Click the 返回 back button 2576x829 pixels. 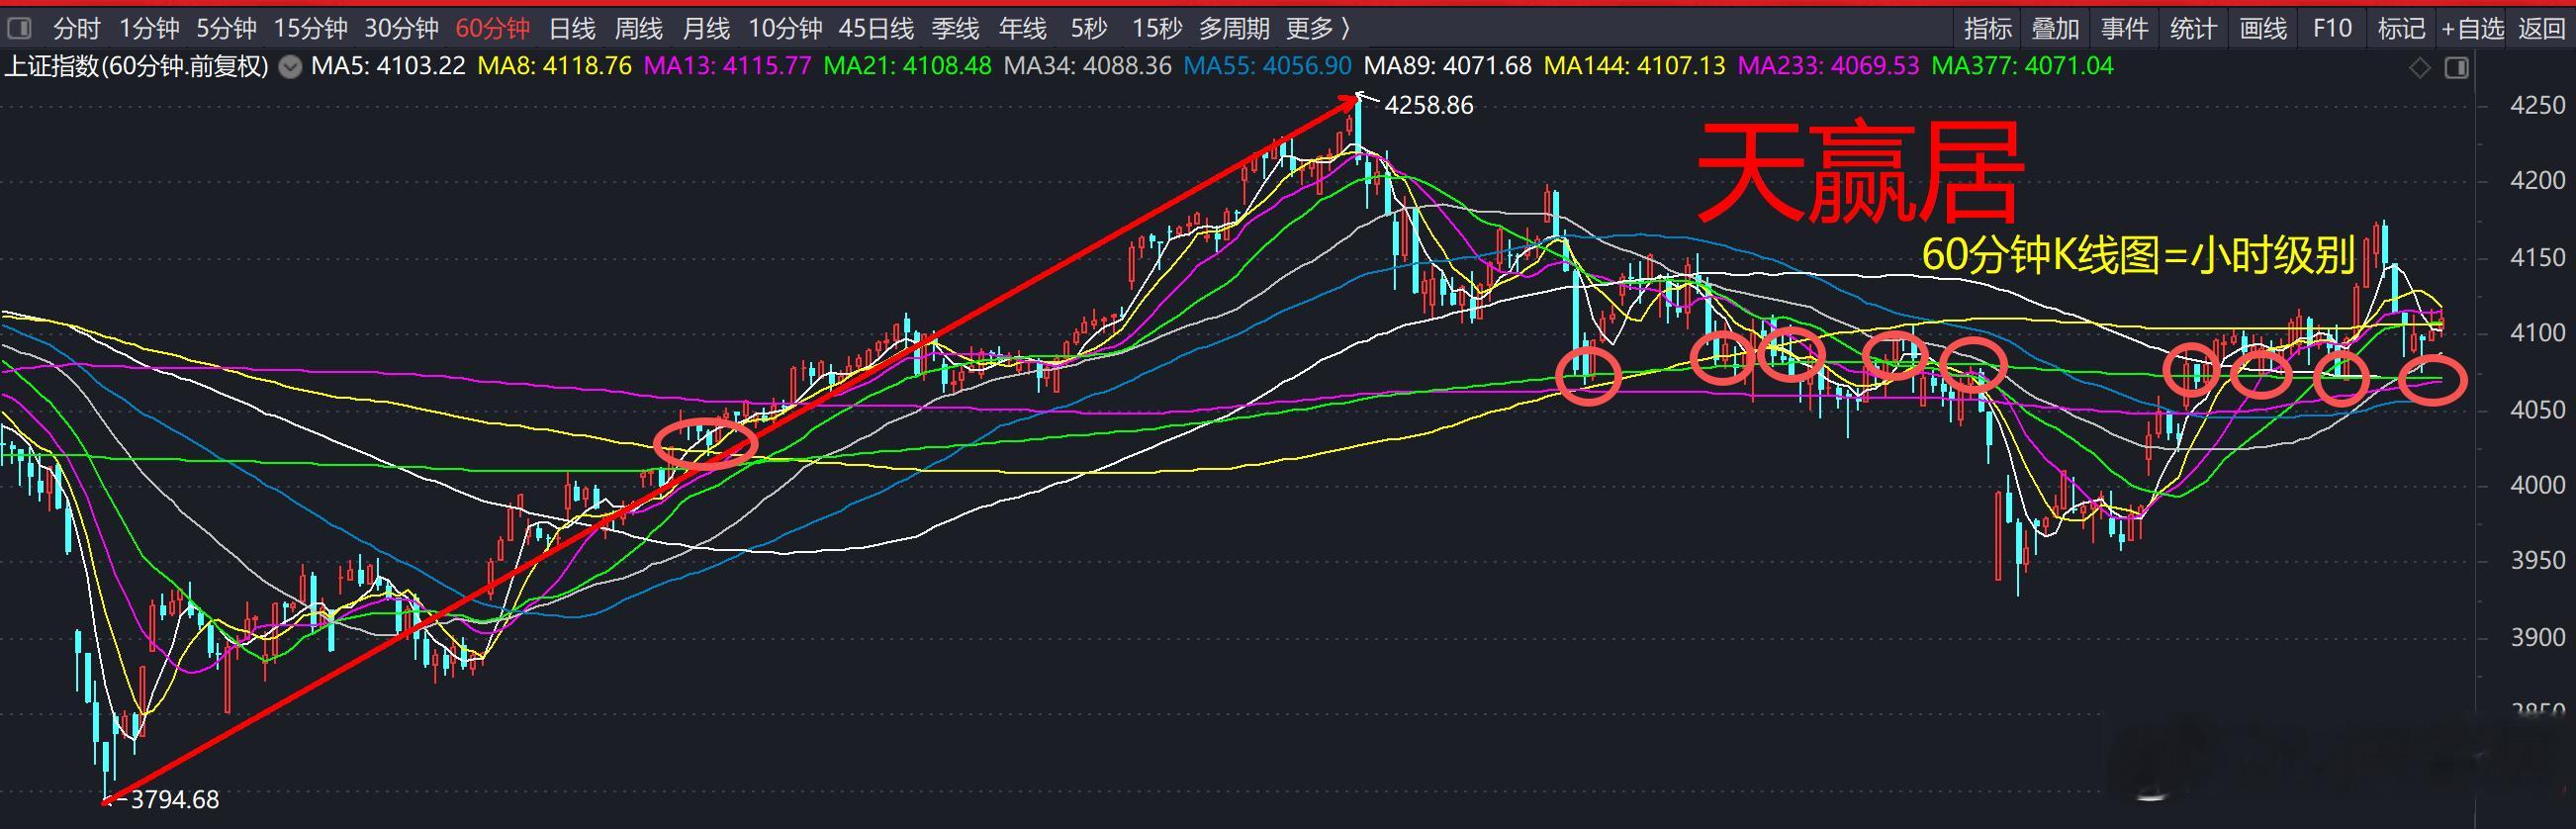(2541, 28)
